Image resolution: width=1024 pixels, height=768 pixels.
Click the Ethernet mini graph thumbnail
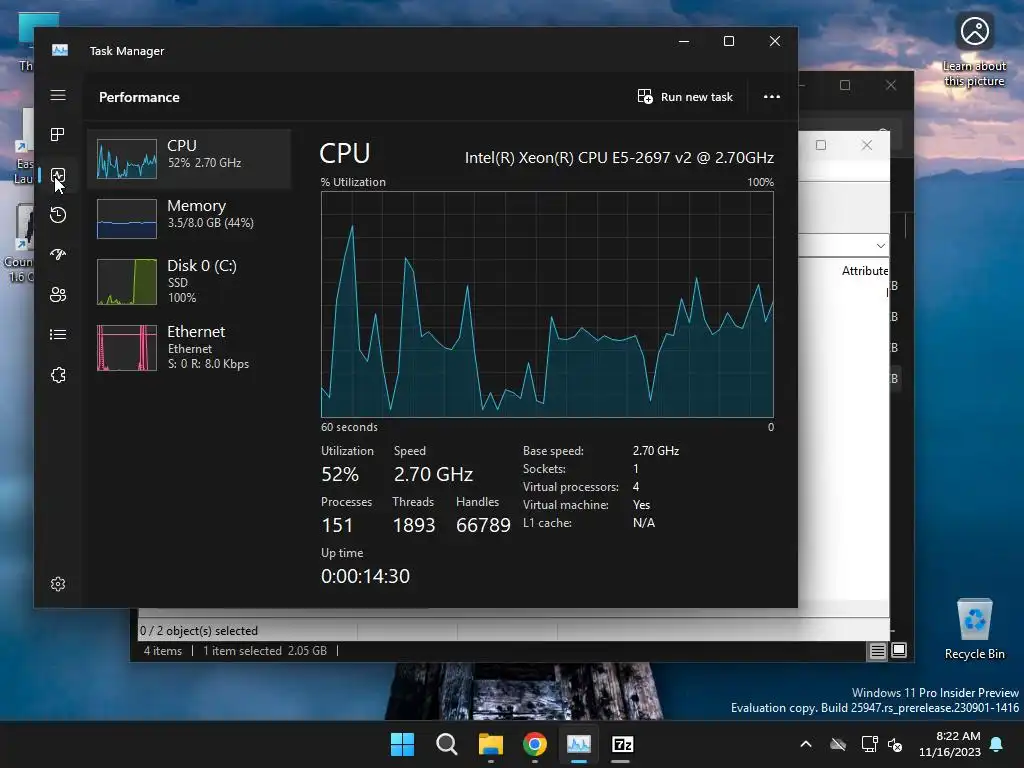pos(127,348)
